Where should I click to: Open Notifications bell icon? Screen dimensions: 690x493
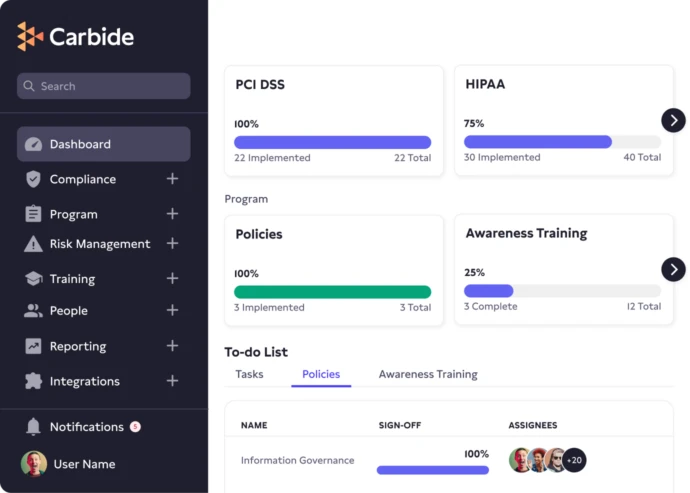tap(33, 427)
